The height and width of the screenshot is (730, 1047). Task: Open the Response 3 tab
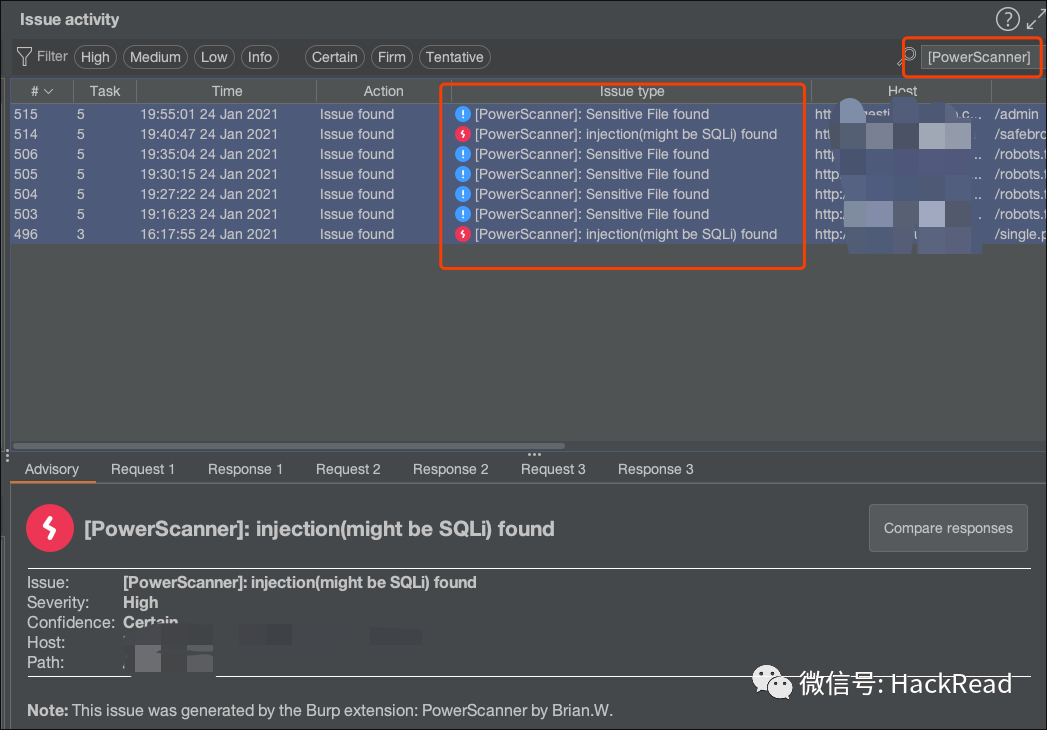(x=656, y=469)
